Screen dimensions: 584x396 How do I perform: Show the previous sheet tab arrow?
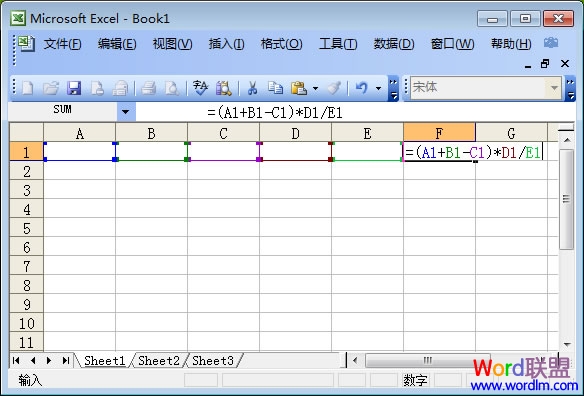tap(33, 360)
